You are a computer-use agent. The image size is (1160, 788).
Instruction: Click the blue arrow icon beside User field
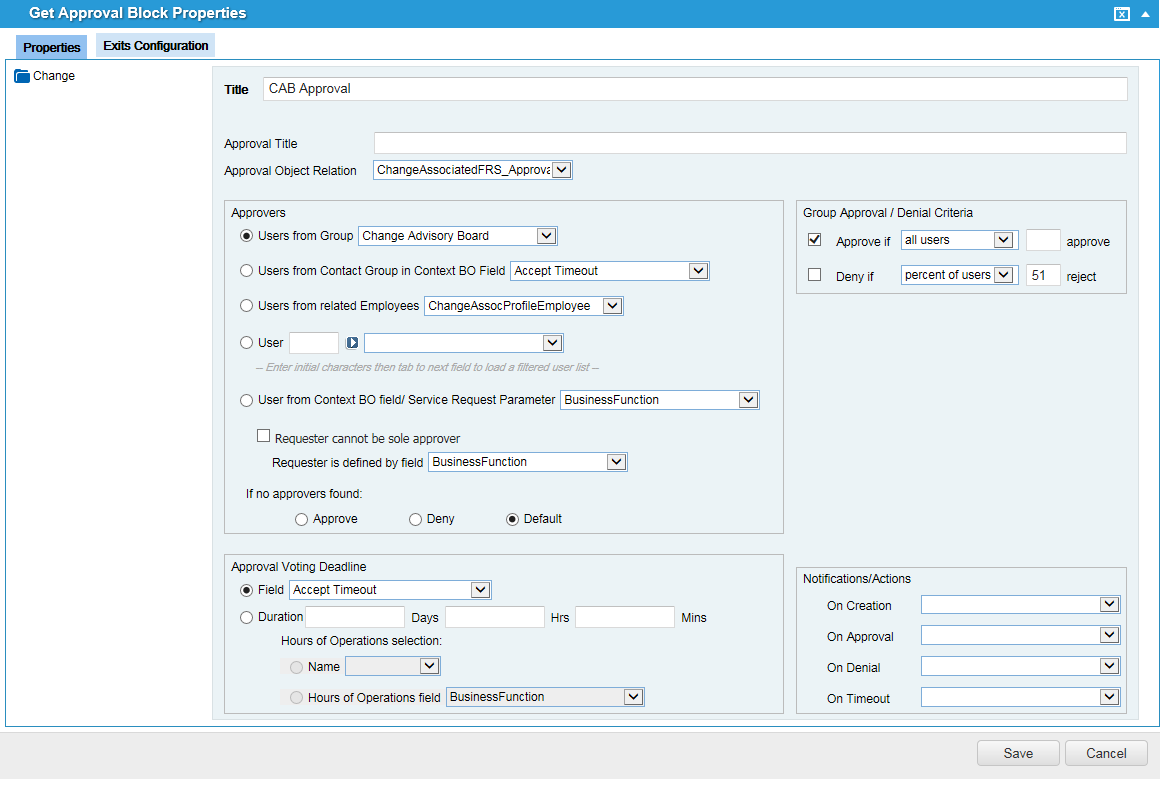click(352, 343)
